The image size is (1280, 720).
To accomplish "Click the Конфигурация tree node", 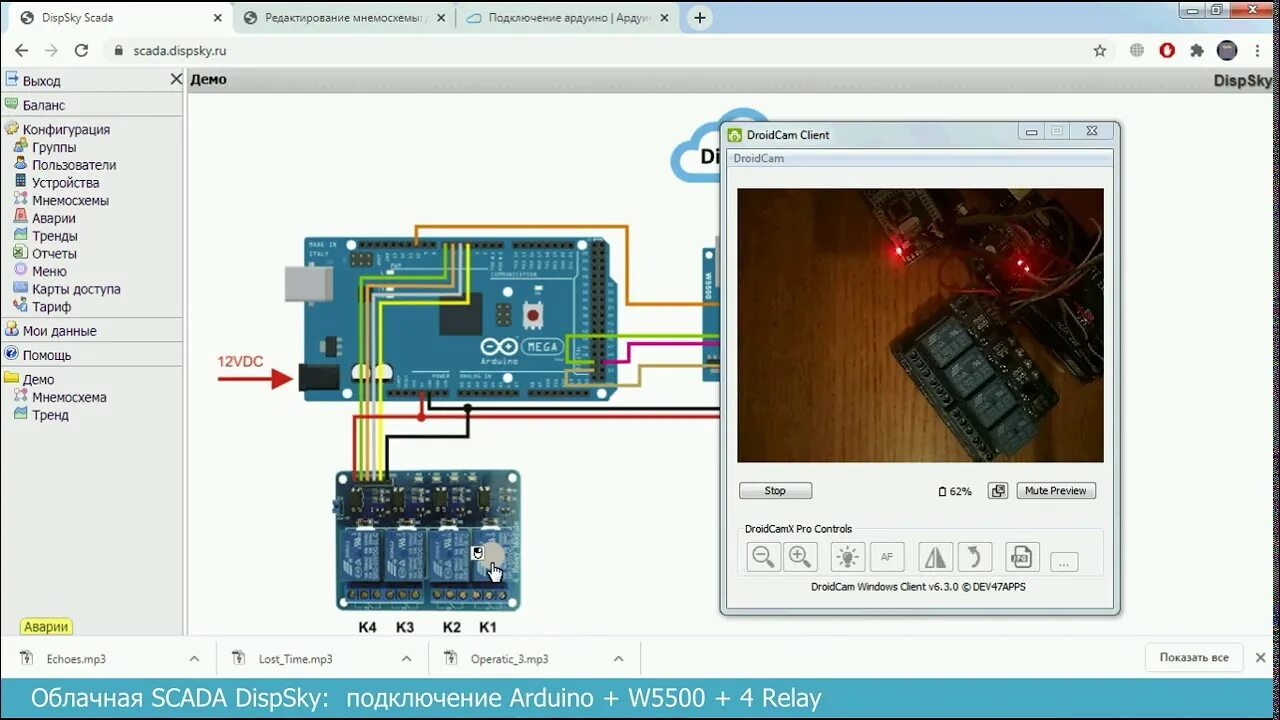I will point(66,129).
